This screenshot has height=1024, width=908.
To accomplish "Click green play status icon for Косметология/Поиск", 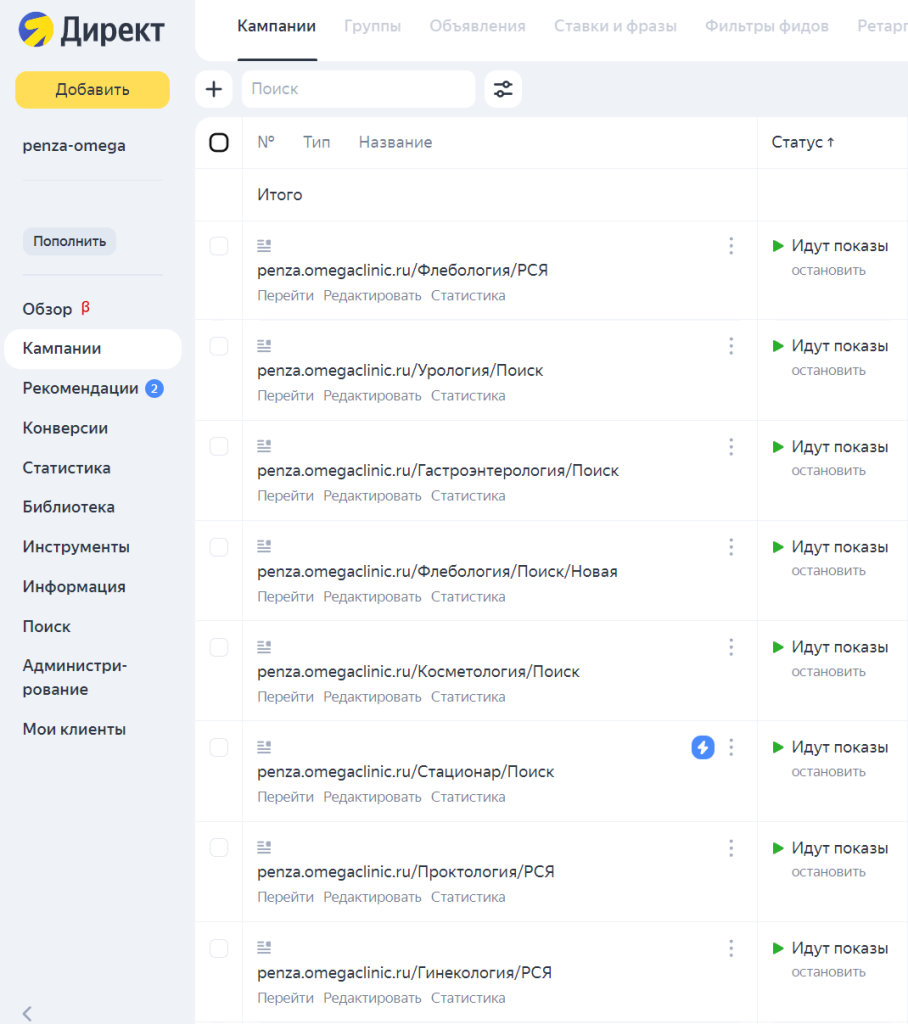I will click(x=778, y=647).
